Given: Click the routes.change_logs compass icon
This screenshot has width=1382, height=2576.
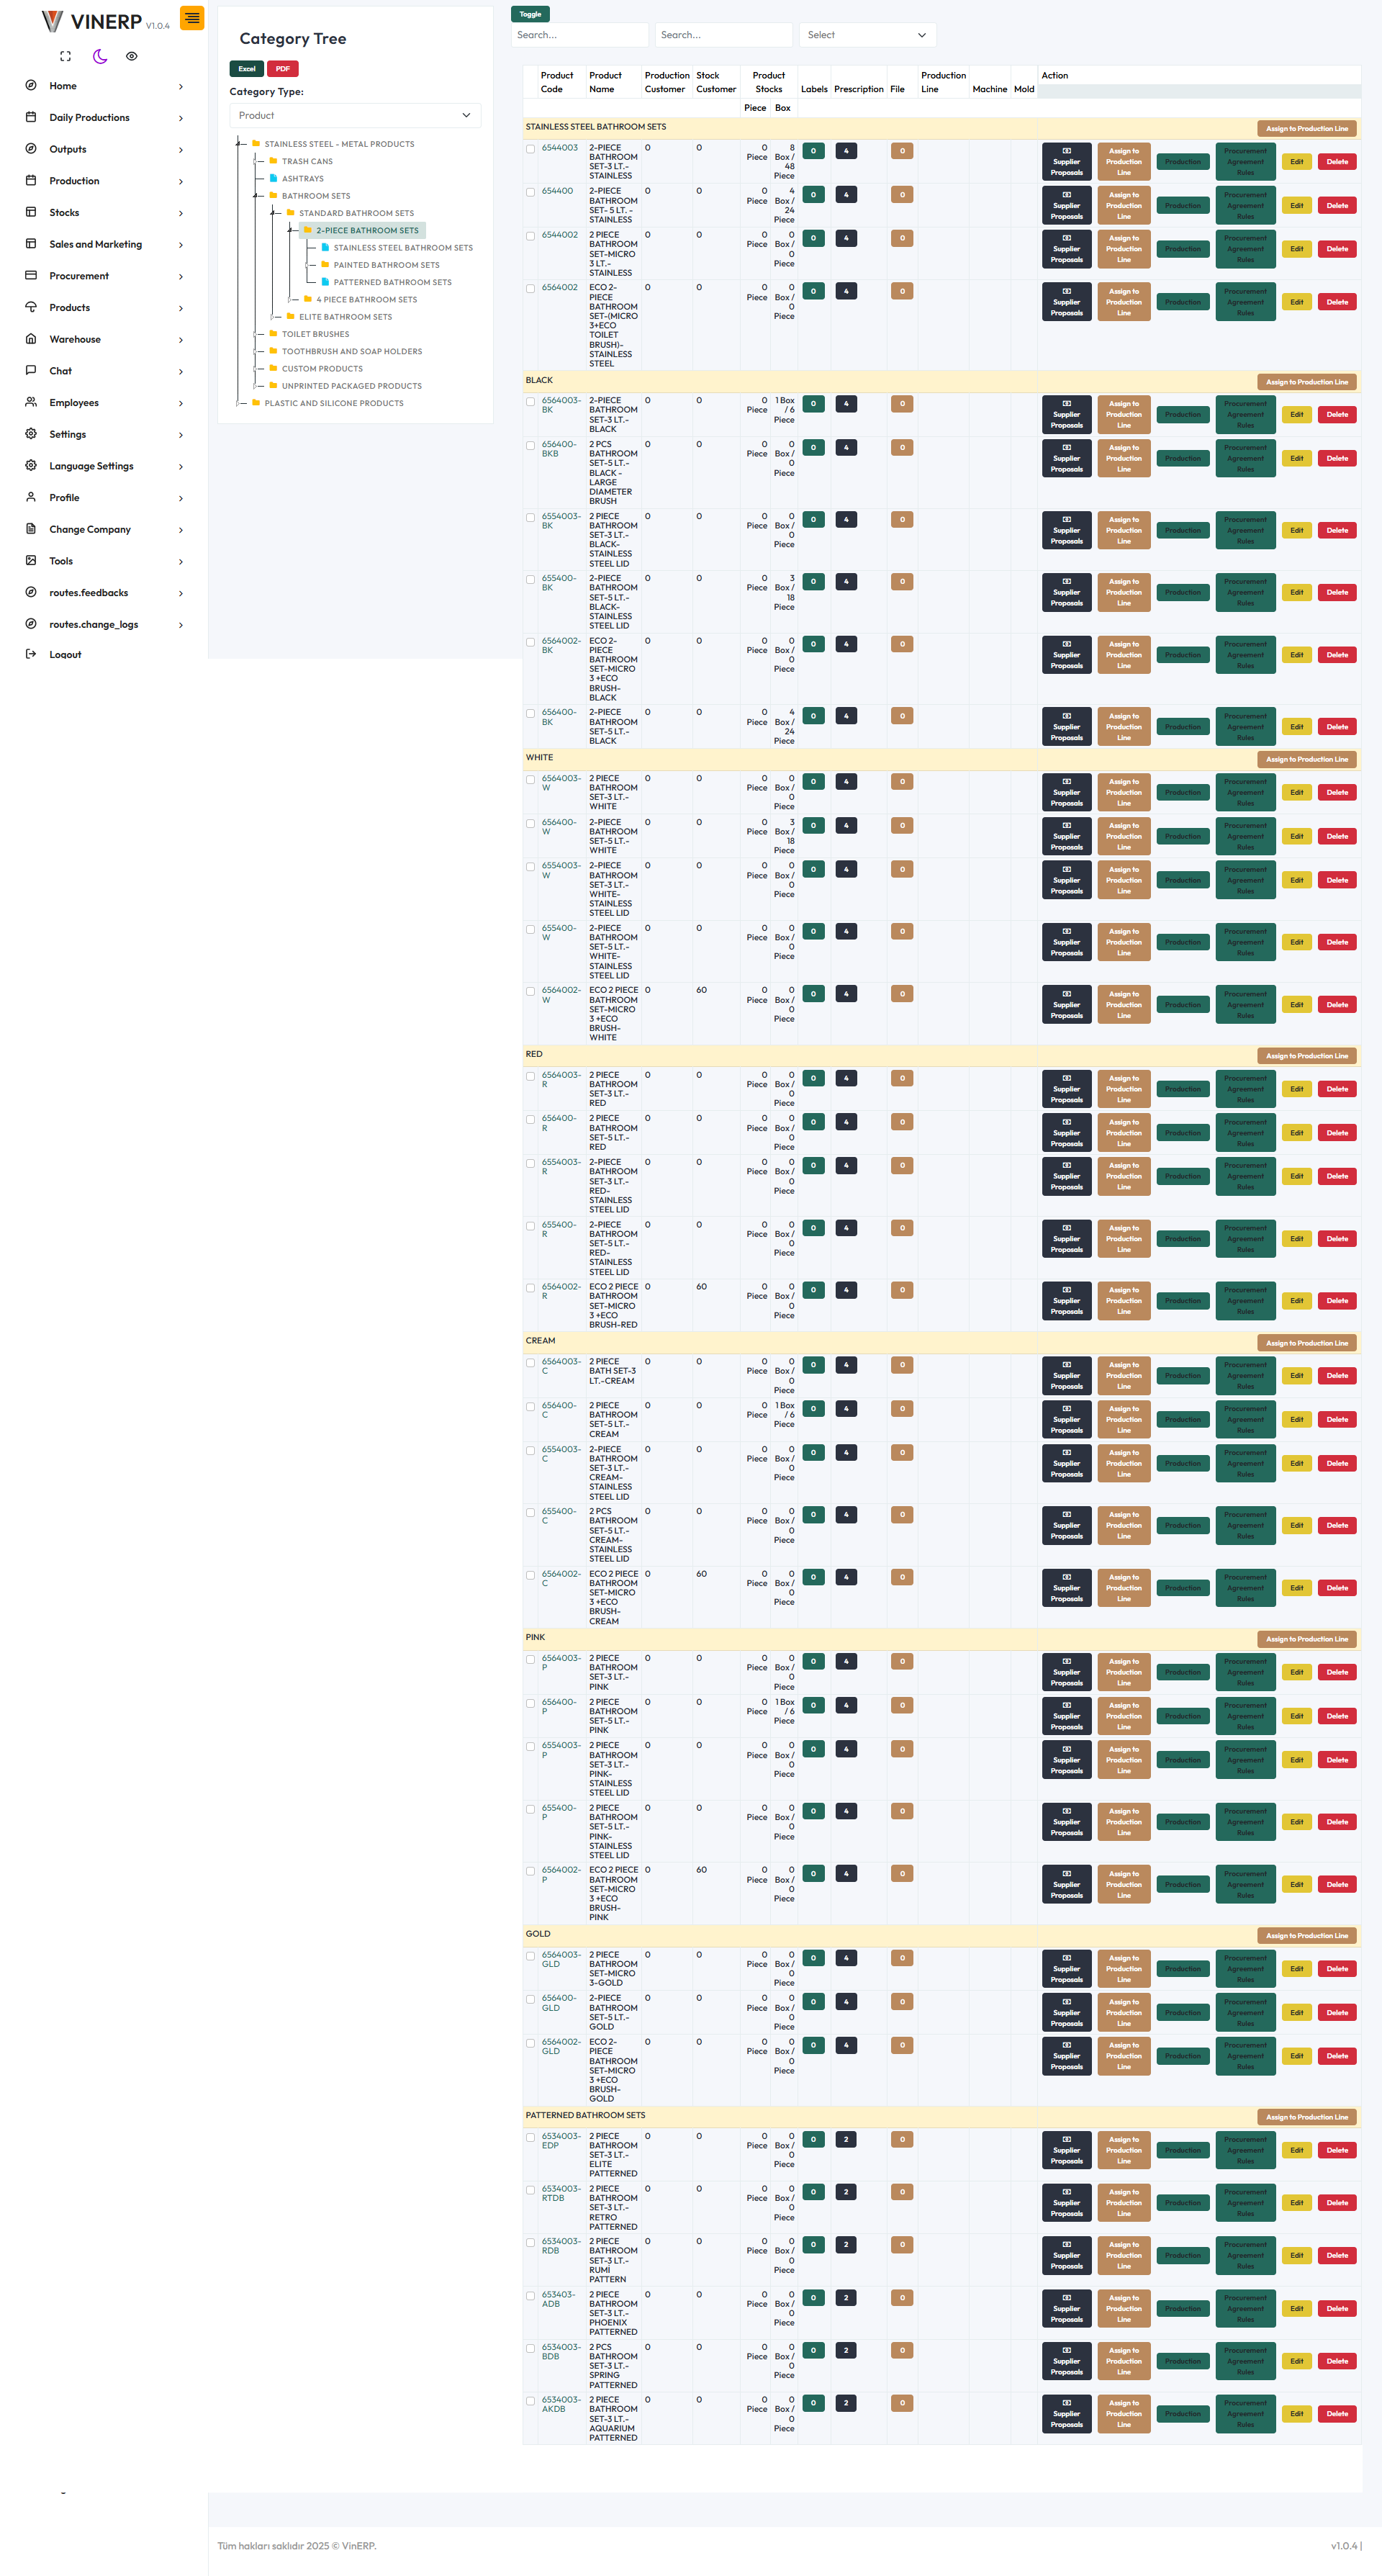Looking at the screenshot, I should click(x=31, y=624).
